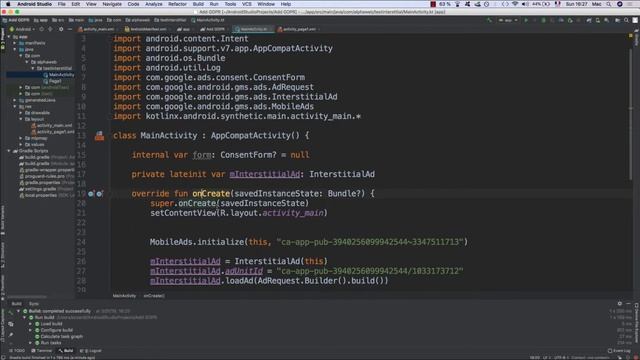Expand the drawable folder
The height and width of the screenshot is (360, 640).
(x=21, y=113)
